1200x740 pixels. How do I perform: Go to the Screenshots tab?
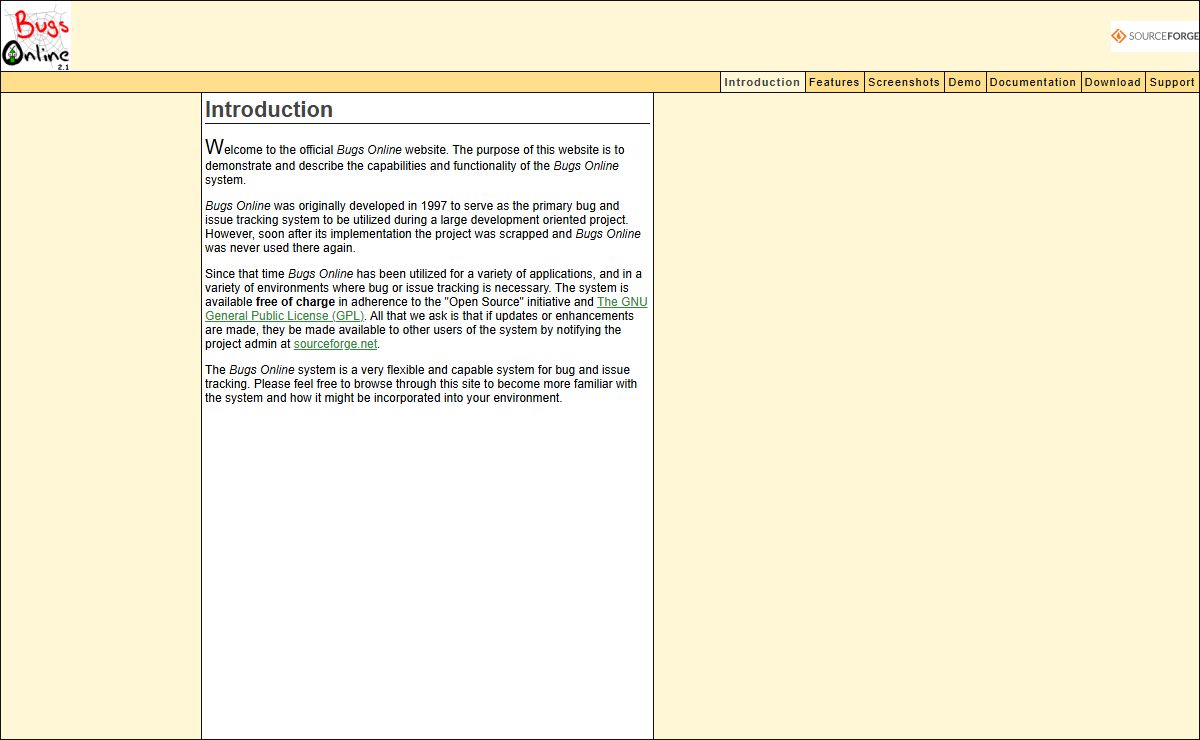click(x=904, y=82)
